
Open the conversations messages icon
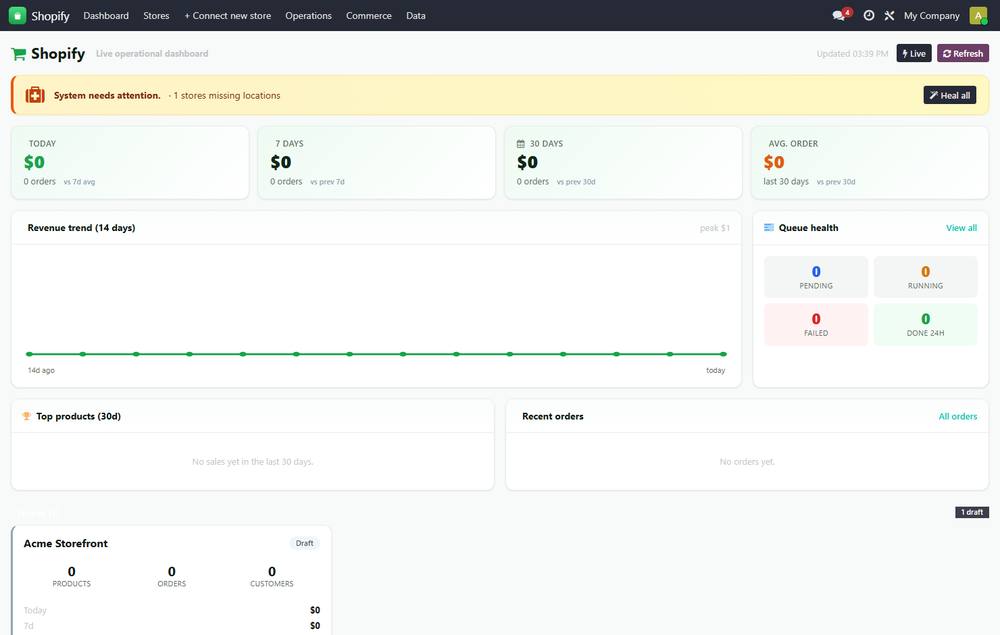tap(839, 15)
